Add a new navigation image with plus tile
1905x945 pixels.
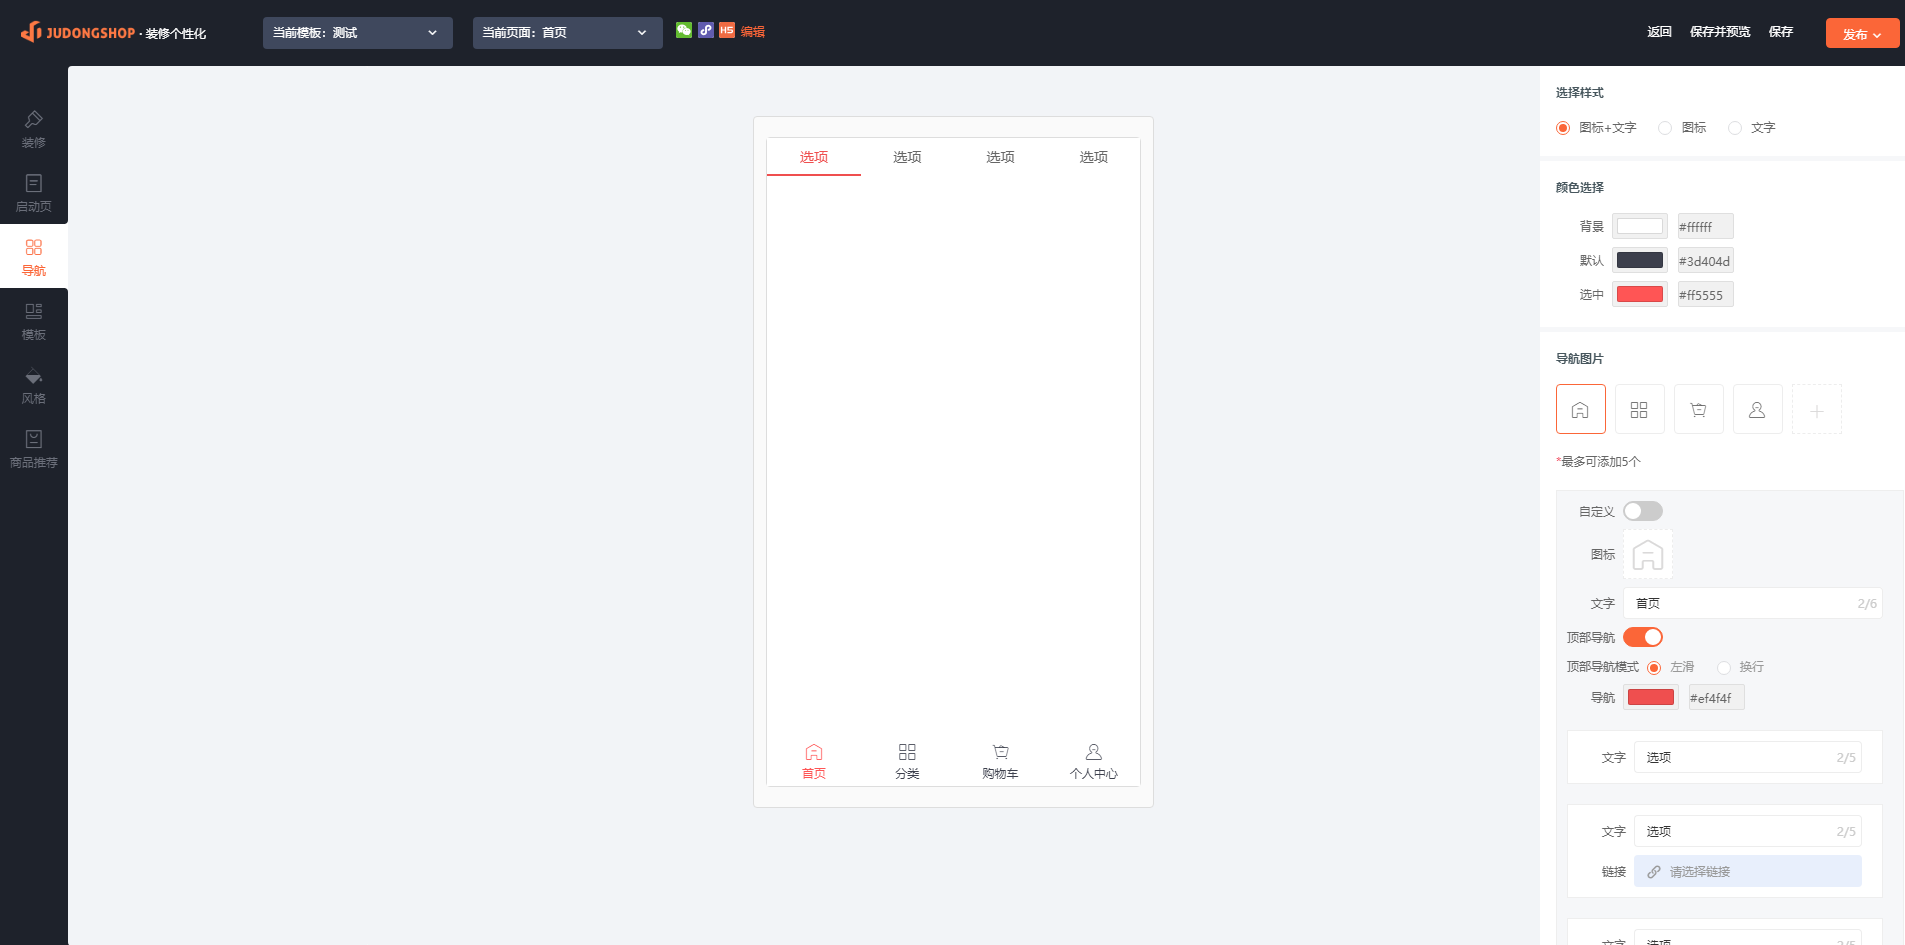(x=1817, y=409)
